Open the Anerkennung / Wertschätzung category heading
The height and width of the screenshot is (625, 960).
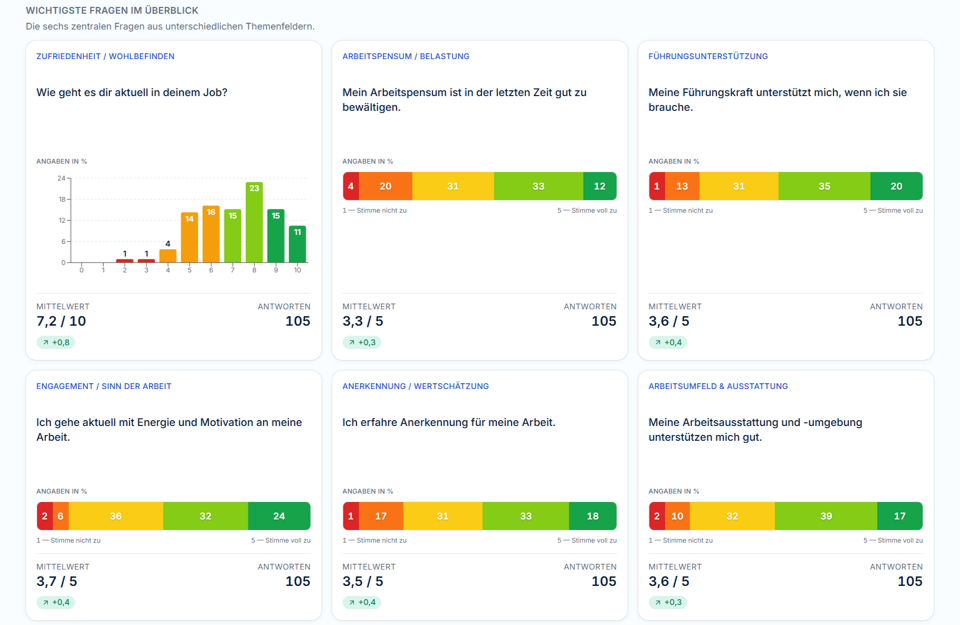(416, 386)
